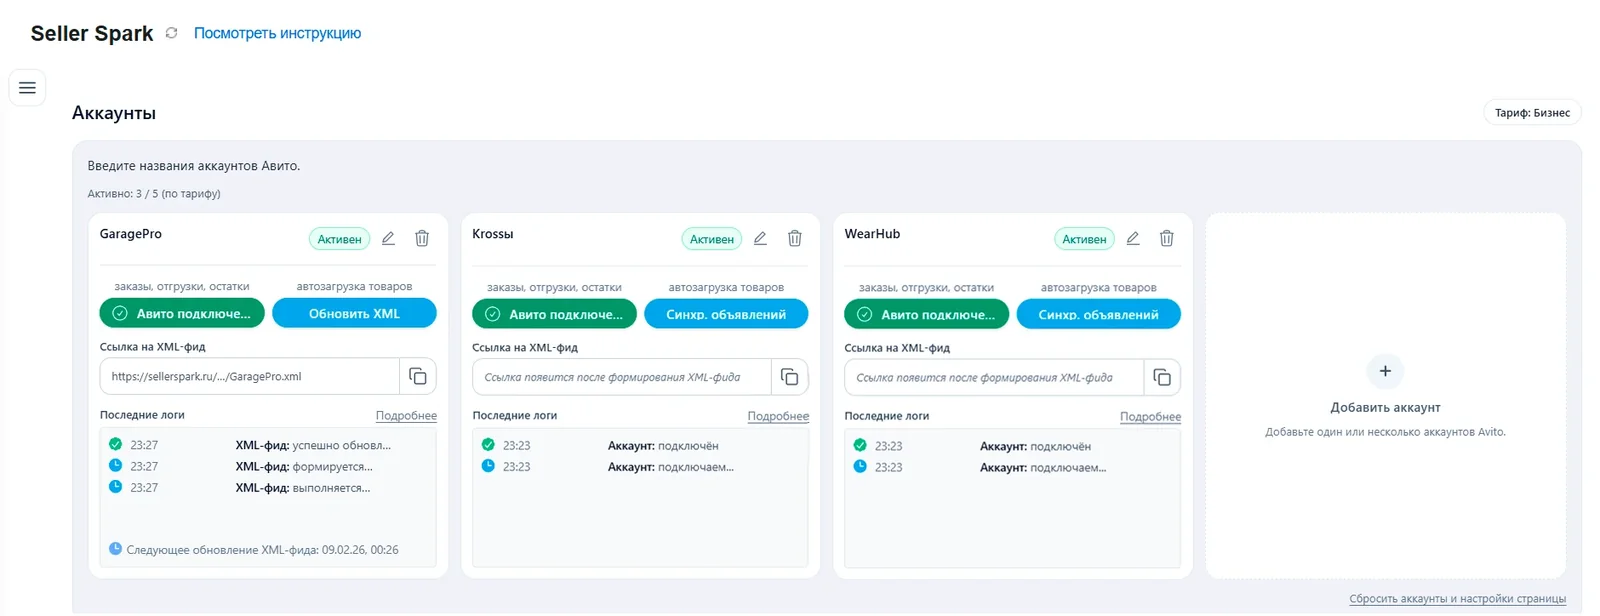Click Авито подключено button in WearHub
1600x616 pixels.
pyautogui.click(x=926, y=314)
